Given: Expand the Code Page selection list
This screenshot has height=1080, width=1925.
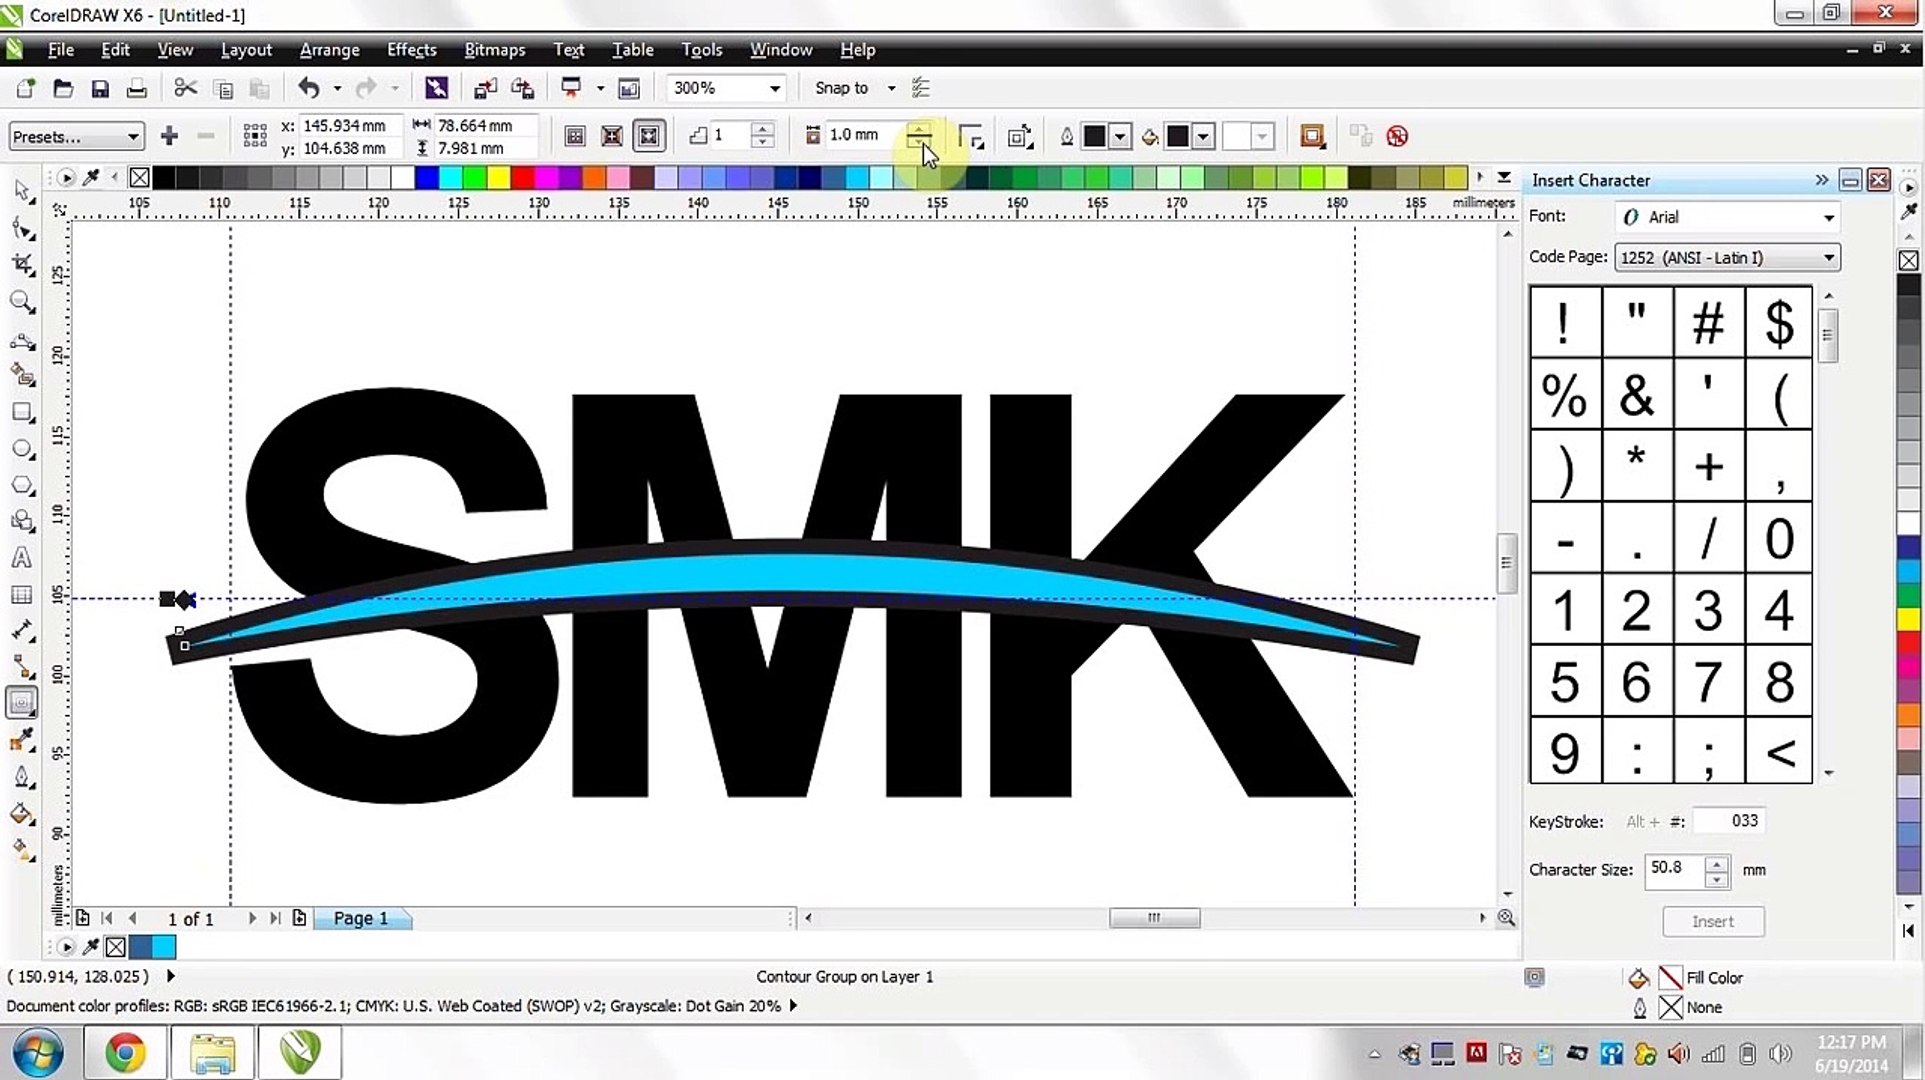Looking at the screenshot, I should pos(1829,257).
